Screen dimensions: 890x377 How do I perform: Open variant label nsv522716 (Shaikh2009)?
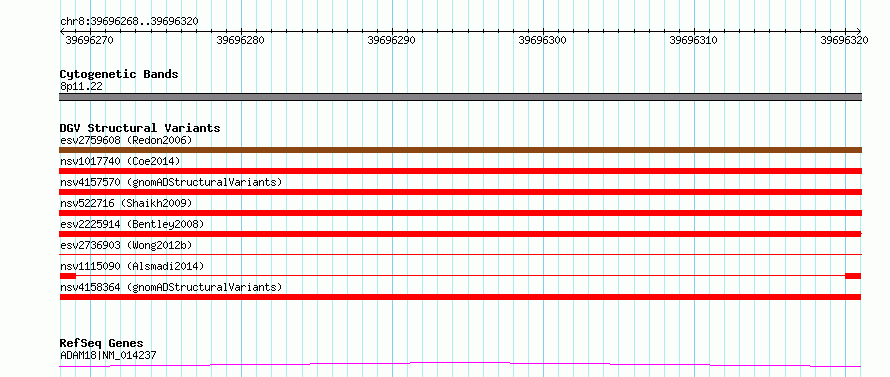click(126, 203)
